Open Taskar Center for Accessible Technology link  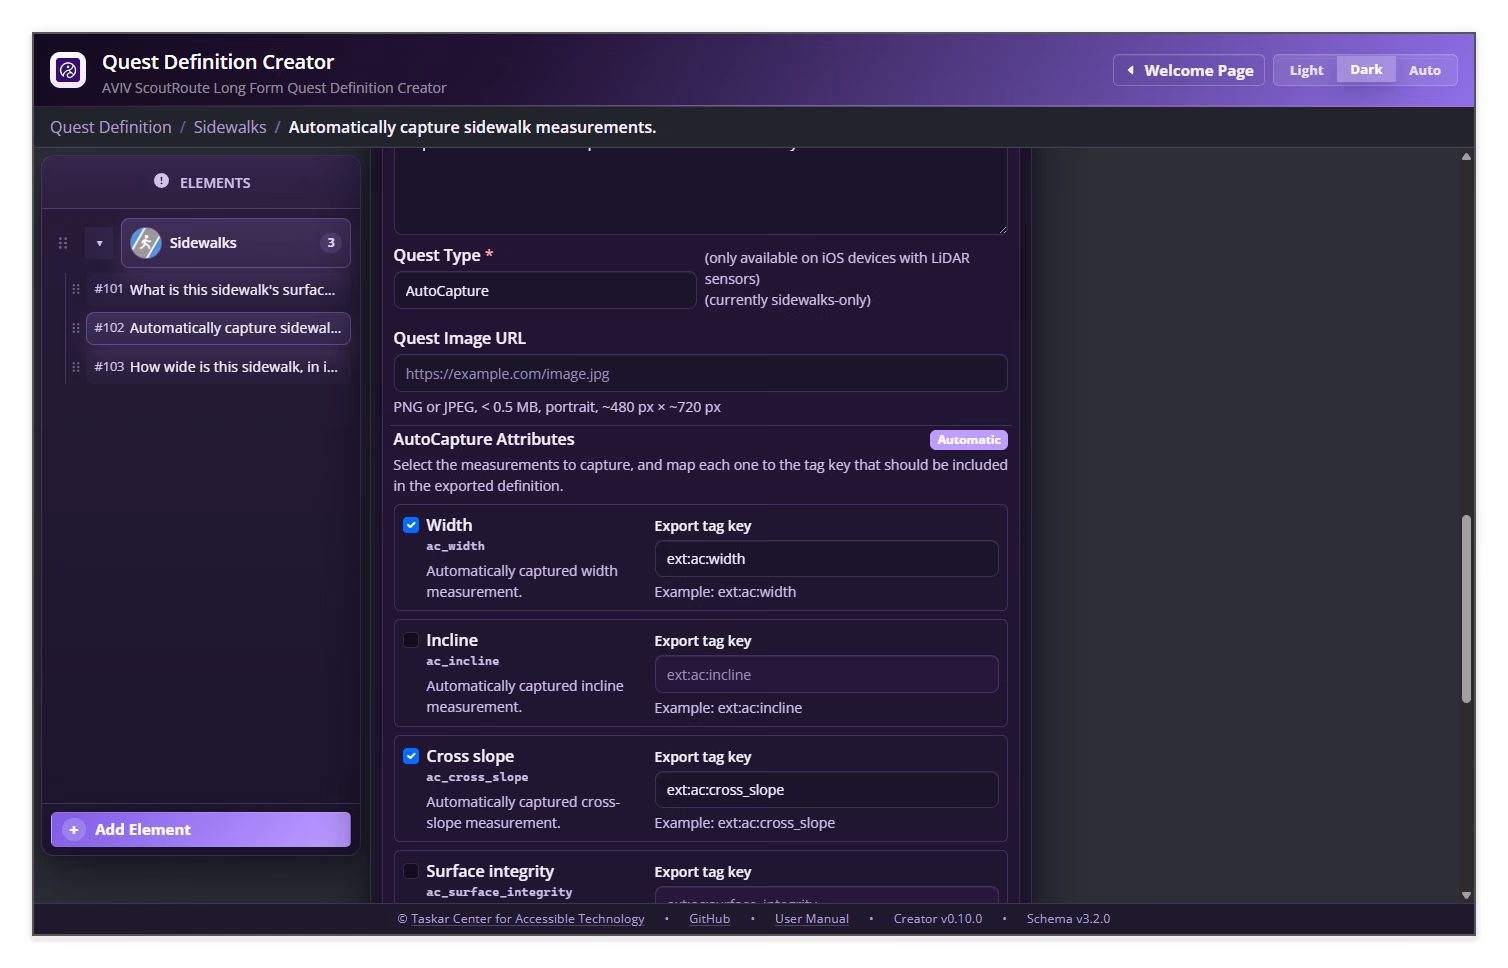[528, 919]
